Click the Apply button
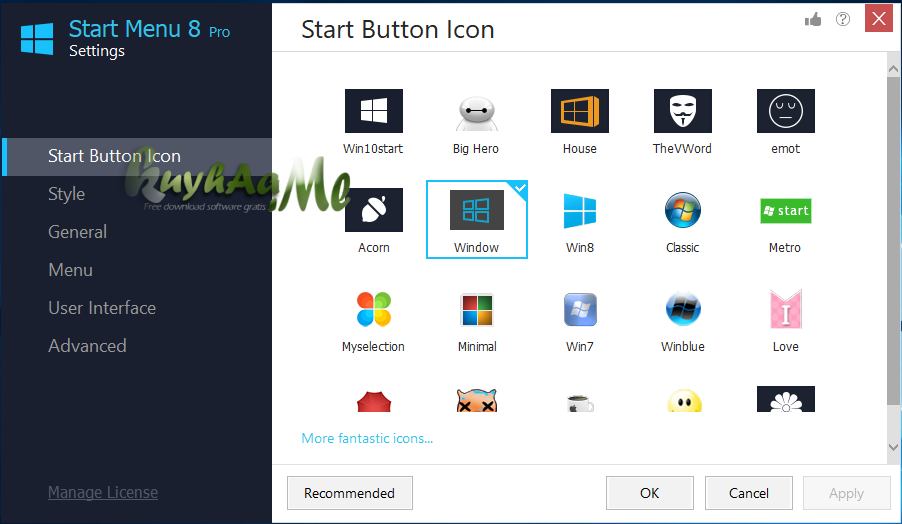 (x=846, y=493)
